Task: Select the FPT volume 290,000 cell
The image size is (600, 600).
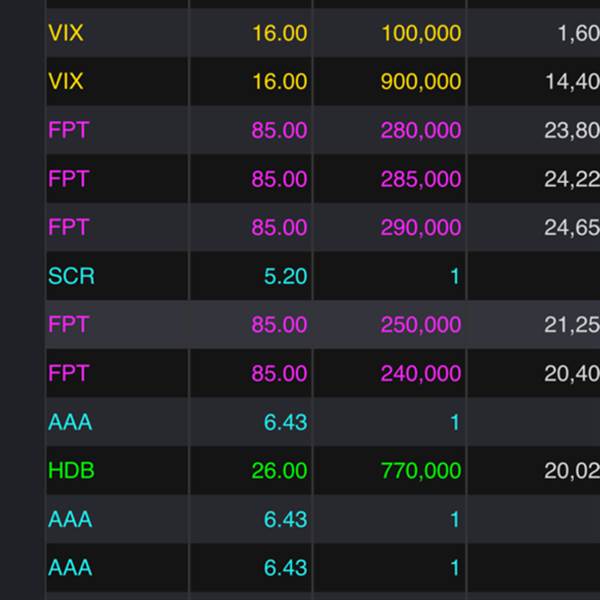Action: (420, 227)
